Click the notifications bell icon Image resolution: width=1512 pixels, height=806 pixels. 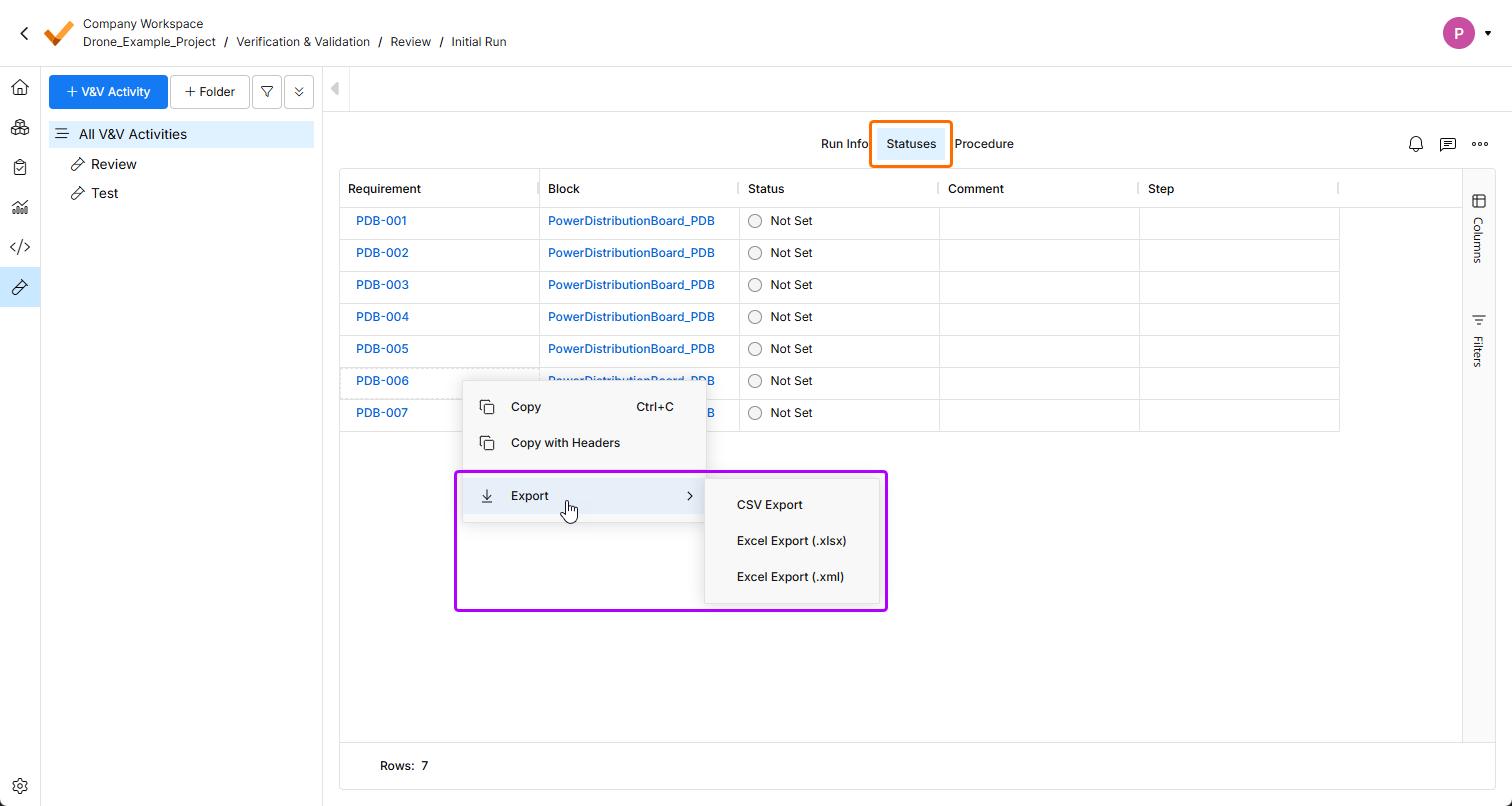pyautogui.click(x=1416, y=144)
